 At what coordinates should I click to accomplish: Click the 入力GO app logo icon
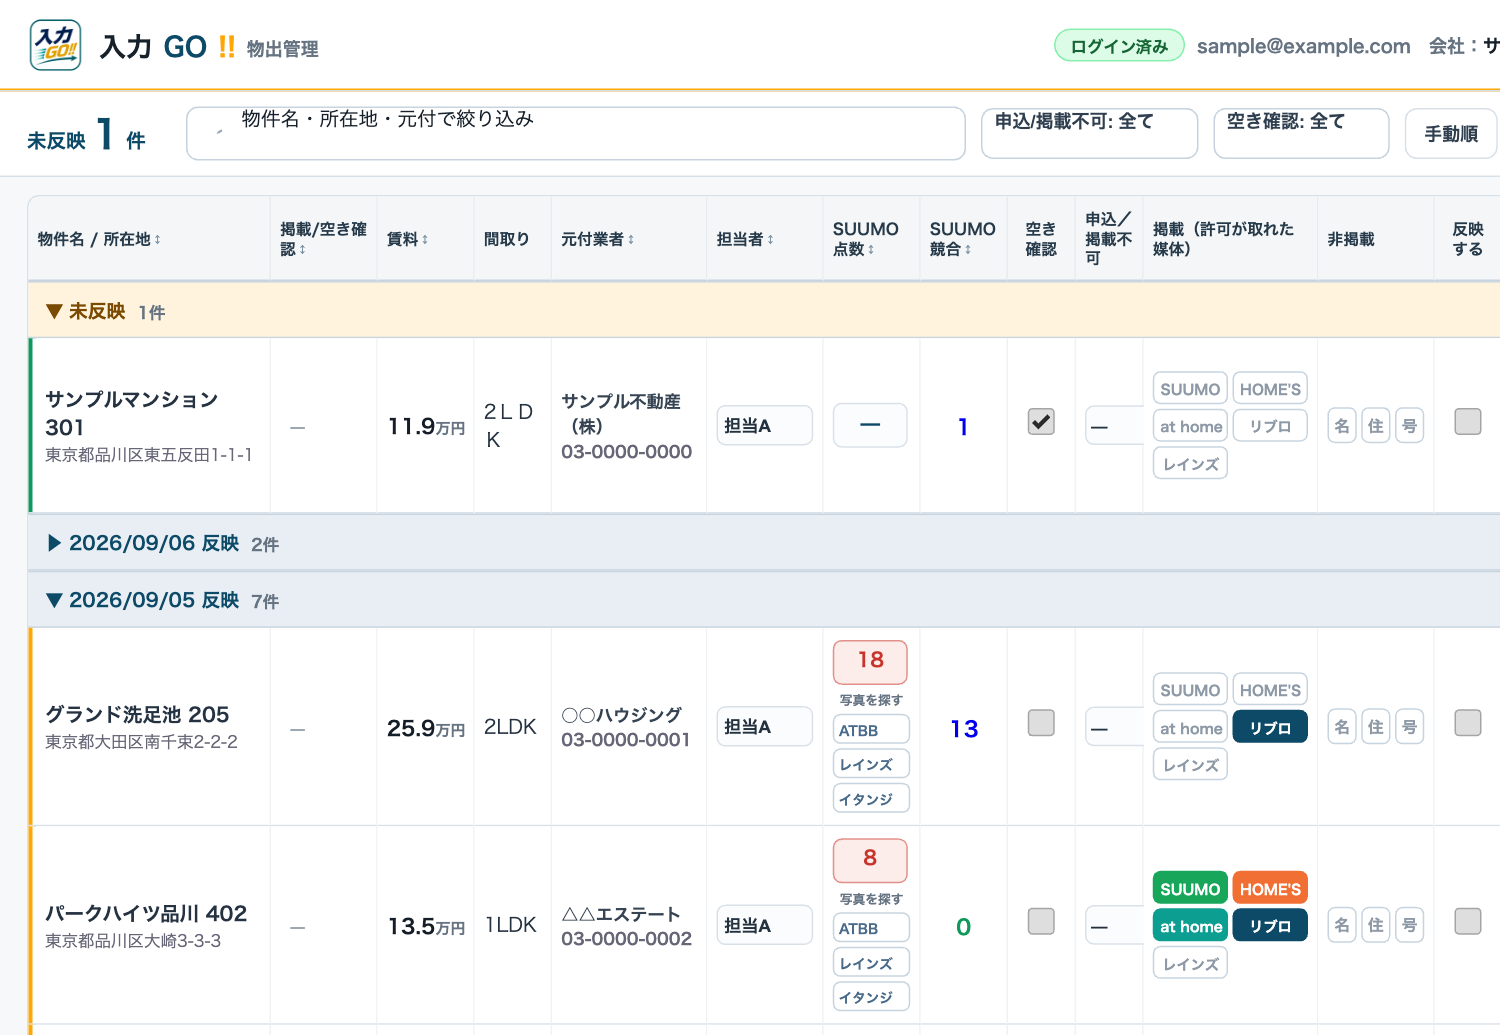click(56, 45)
